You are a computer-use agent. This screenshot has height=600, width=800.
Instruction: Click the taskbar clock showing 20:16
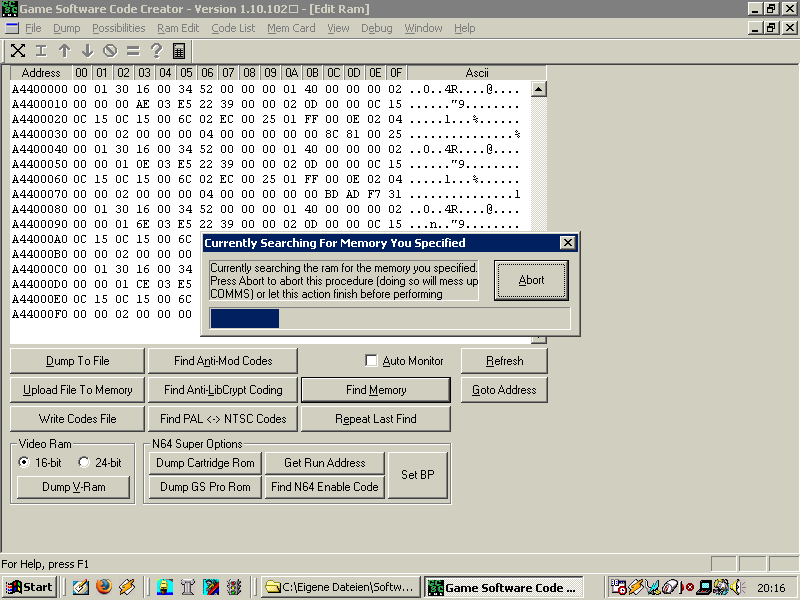pyautogui.click(x=771, y=588)
